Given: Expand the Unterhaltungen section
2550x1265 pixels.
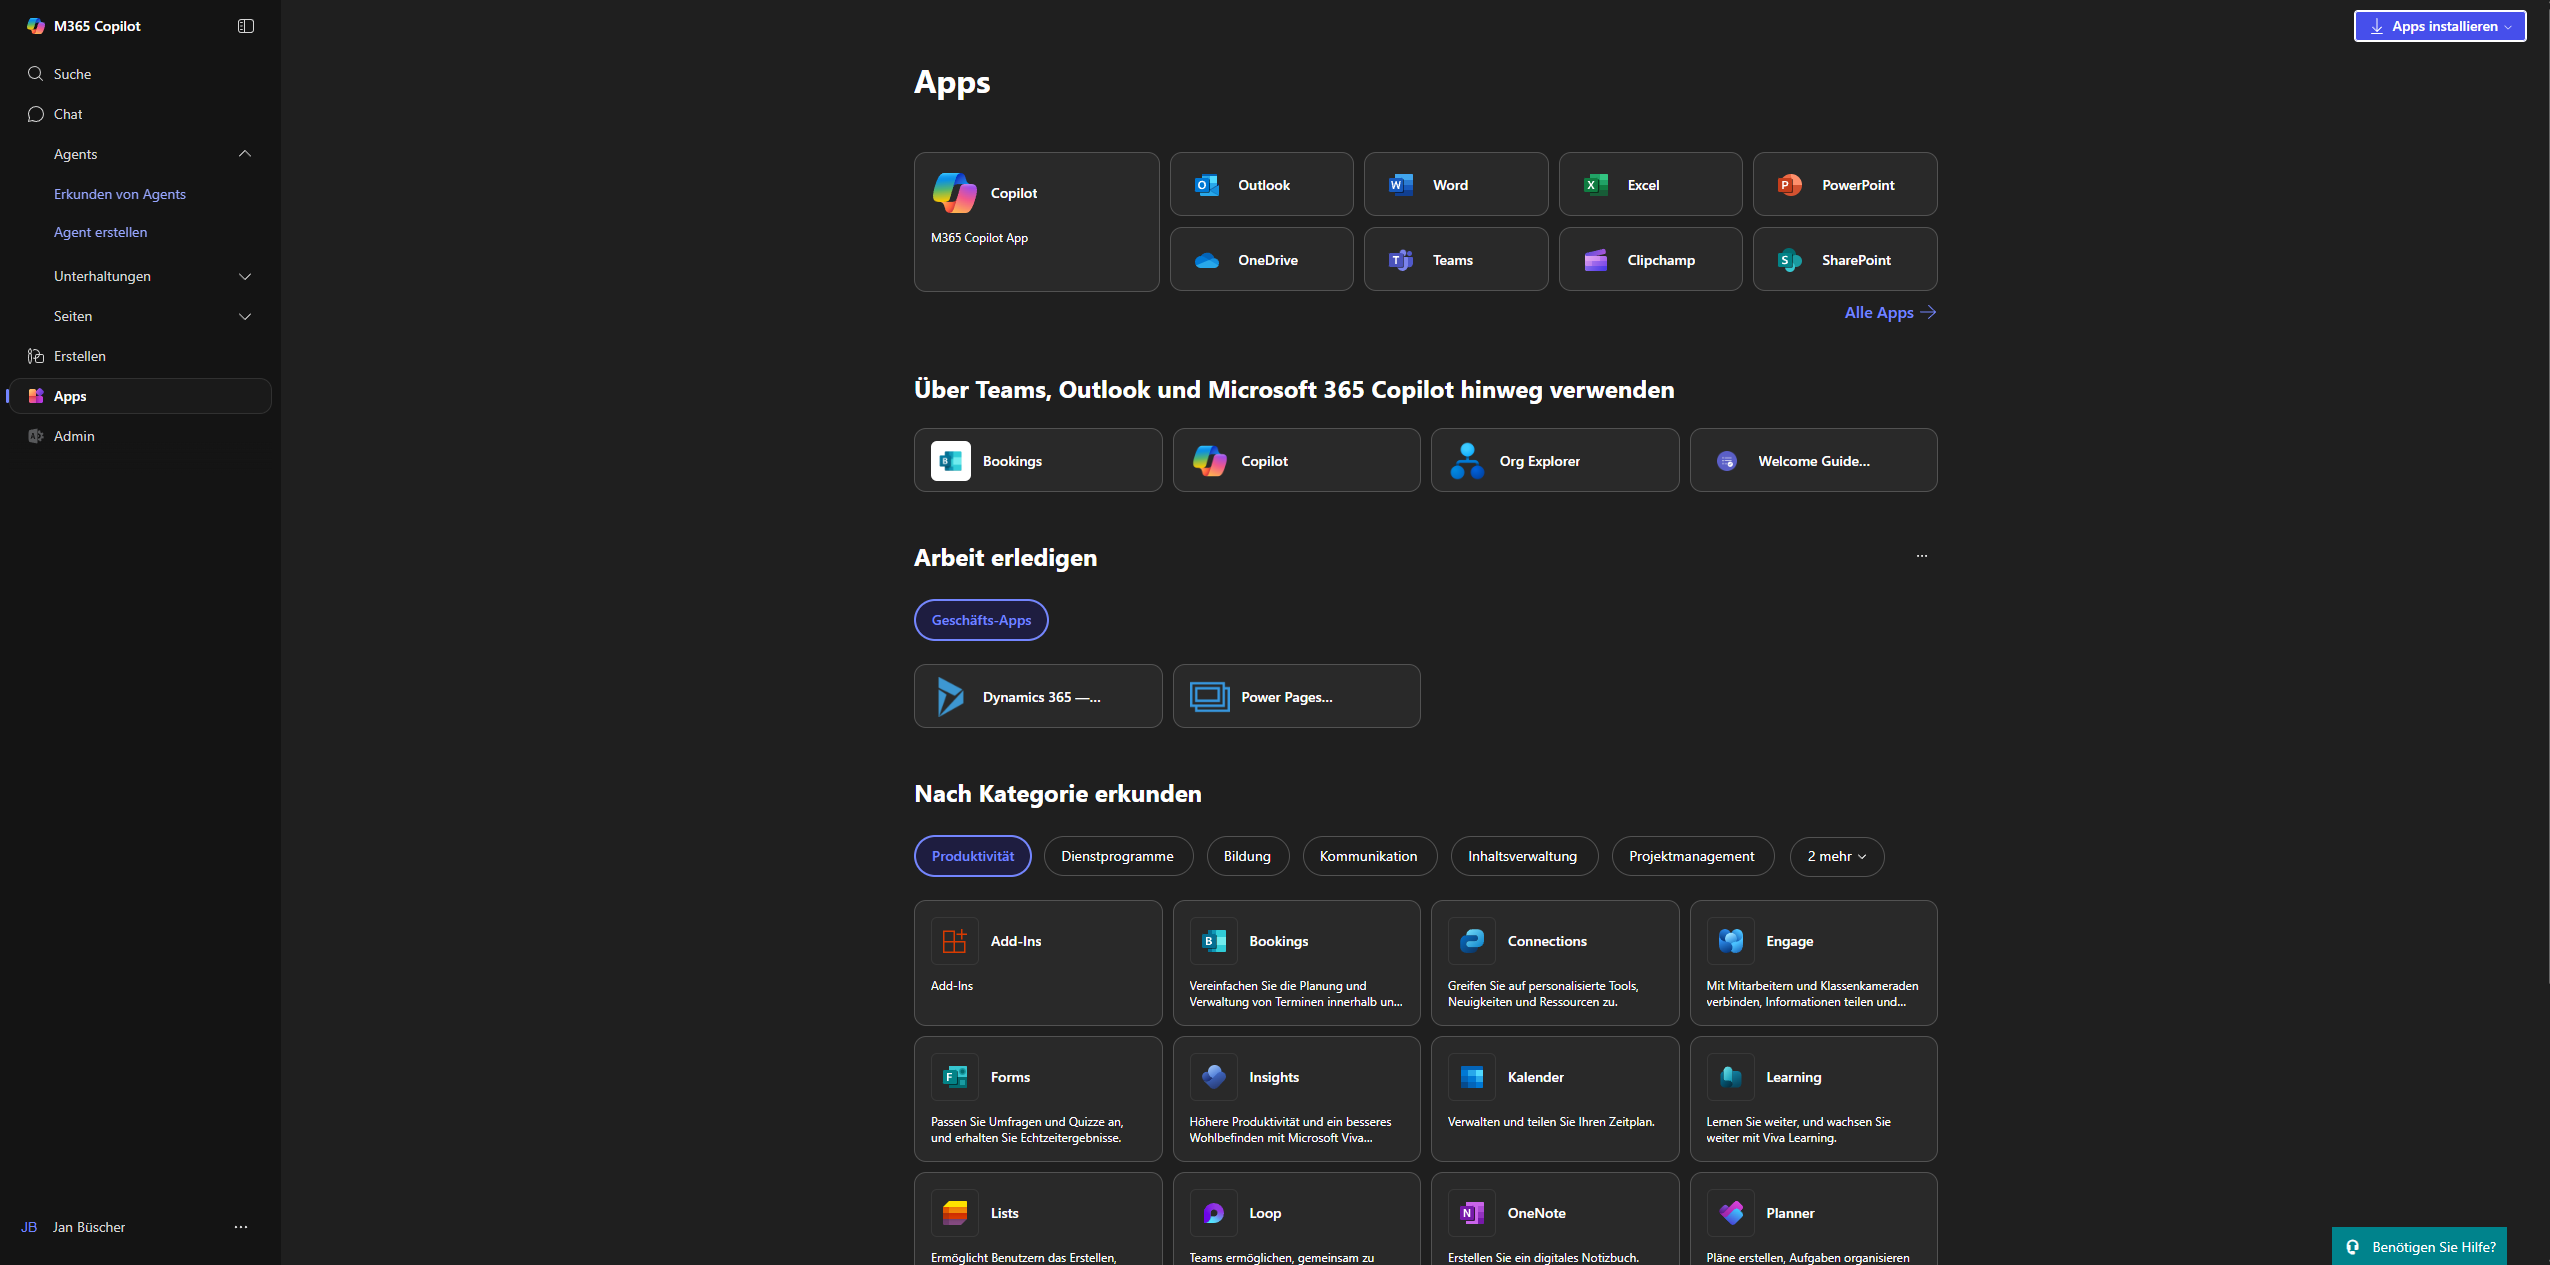Looking at the screenshot, I should [245, 276].
